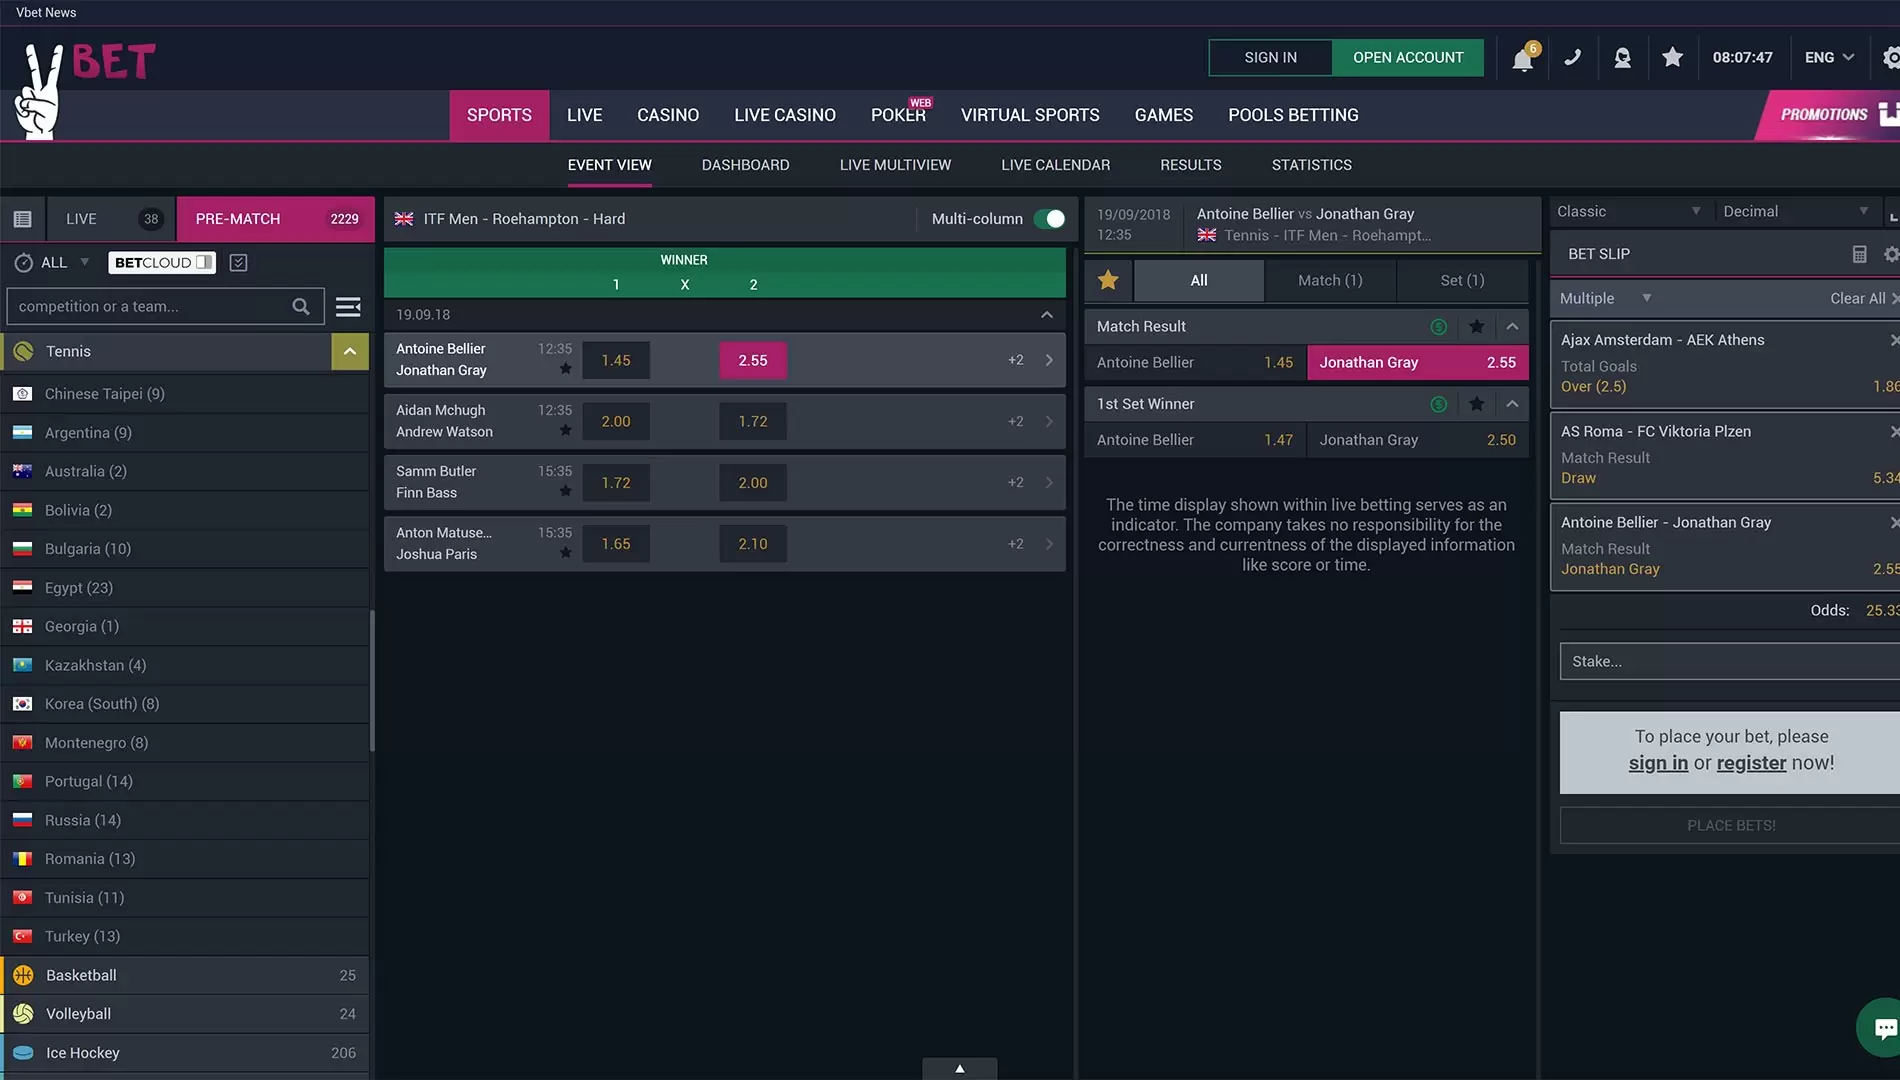Select odds 1.45 for Antoine Bellier
Viewport: 1900px width, 1080px height.
pyautogui.click(x=616, y=360)
